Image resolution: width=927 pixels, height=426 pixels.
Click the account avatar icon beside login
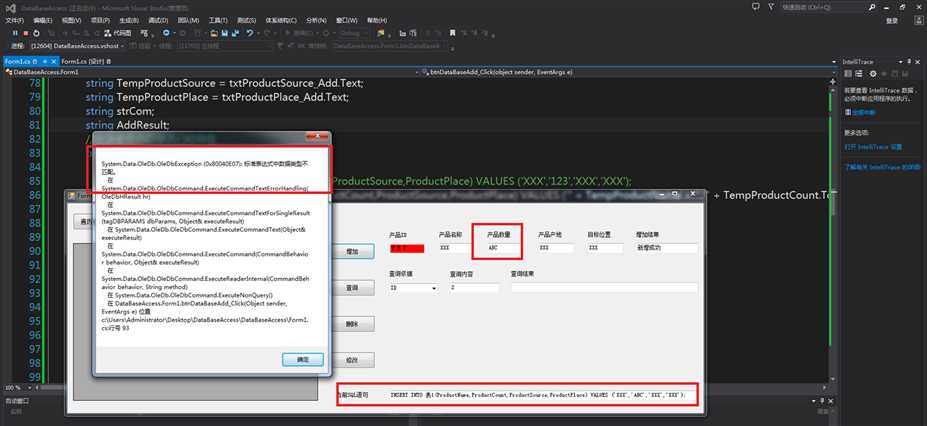pyautogui.click(x=919, y=20)
